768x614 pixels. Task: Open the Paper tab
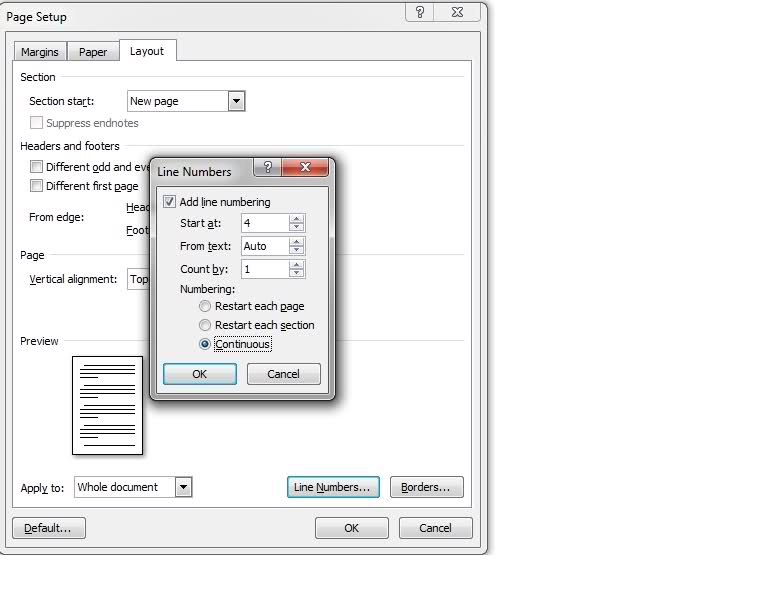click(93, 52)
